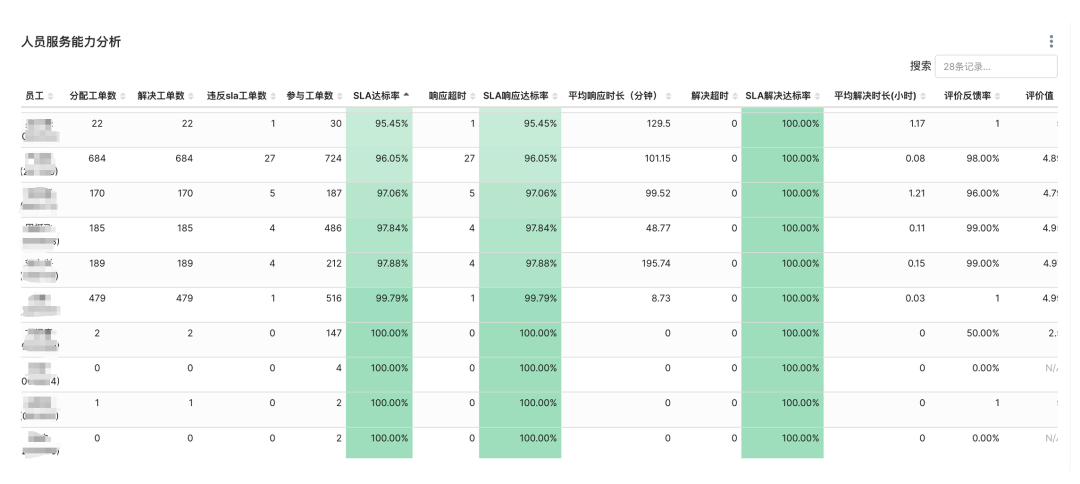Select the 684 分配工单数 cell
This screenshot has height=484, width=1080.
97,158
